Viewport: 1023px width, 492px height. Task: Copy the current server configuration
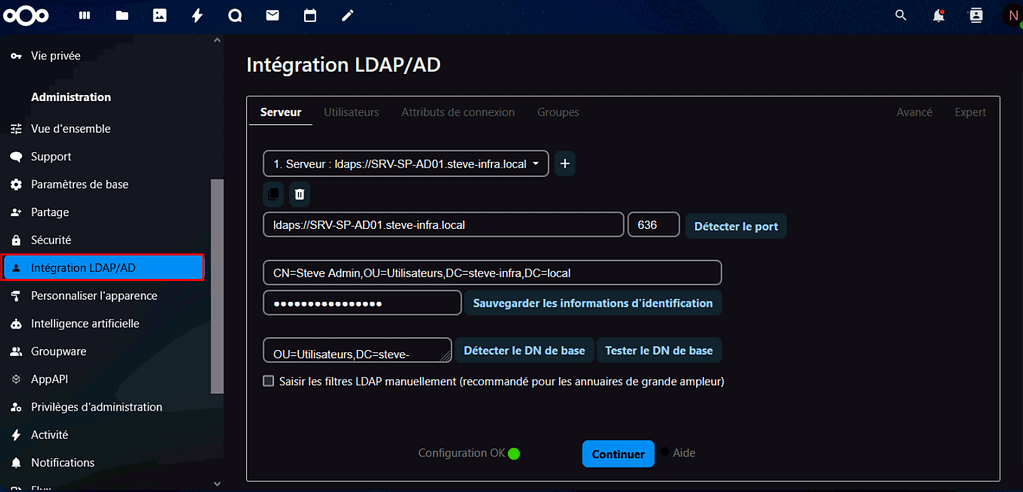pos(273,194)
